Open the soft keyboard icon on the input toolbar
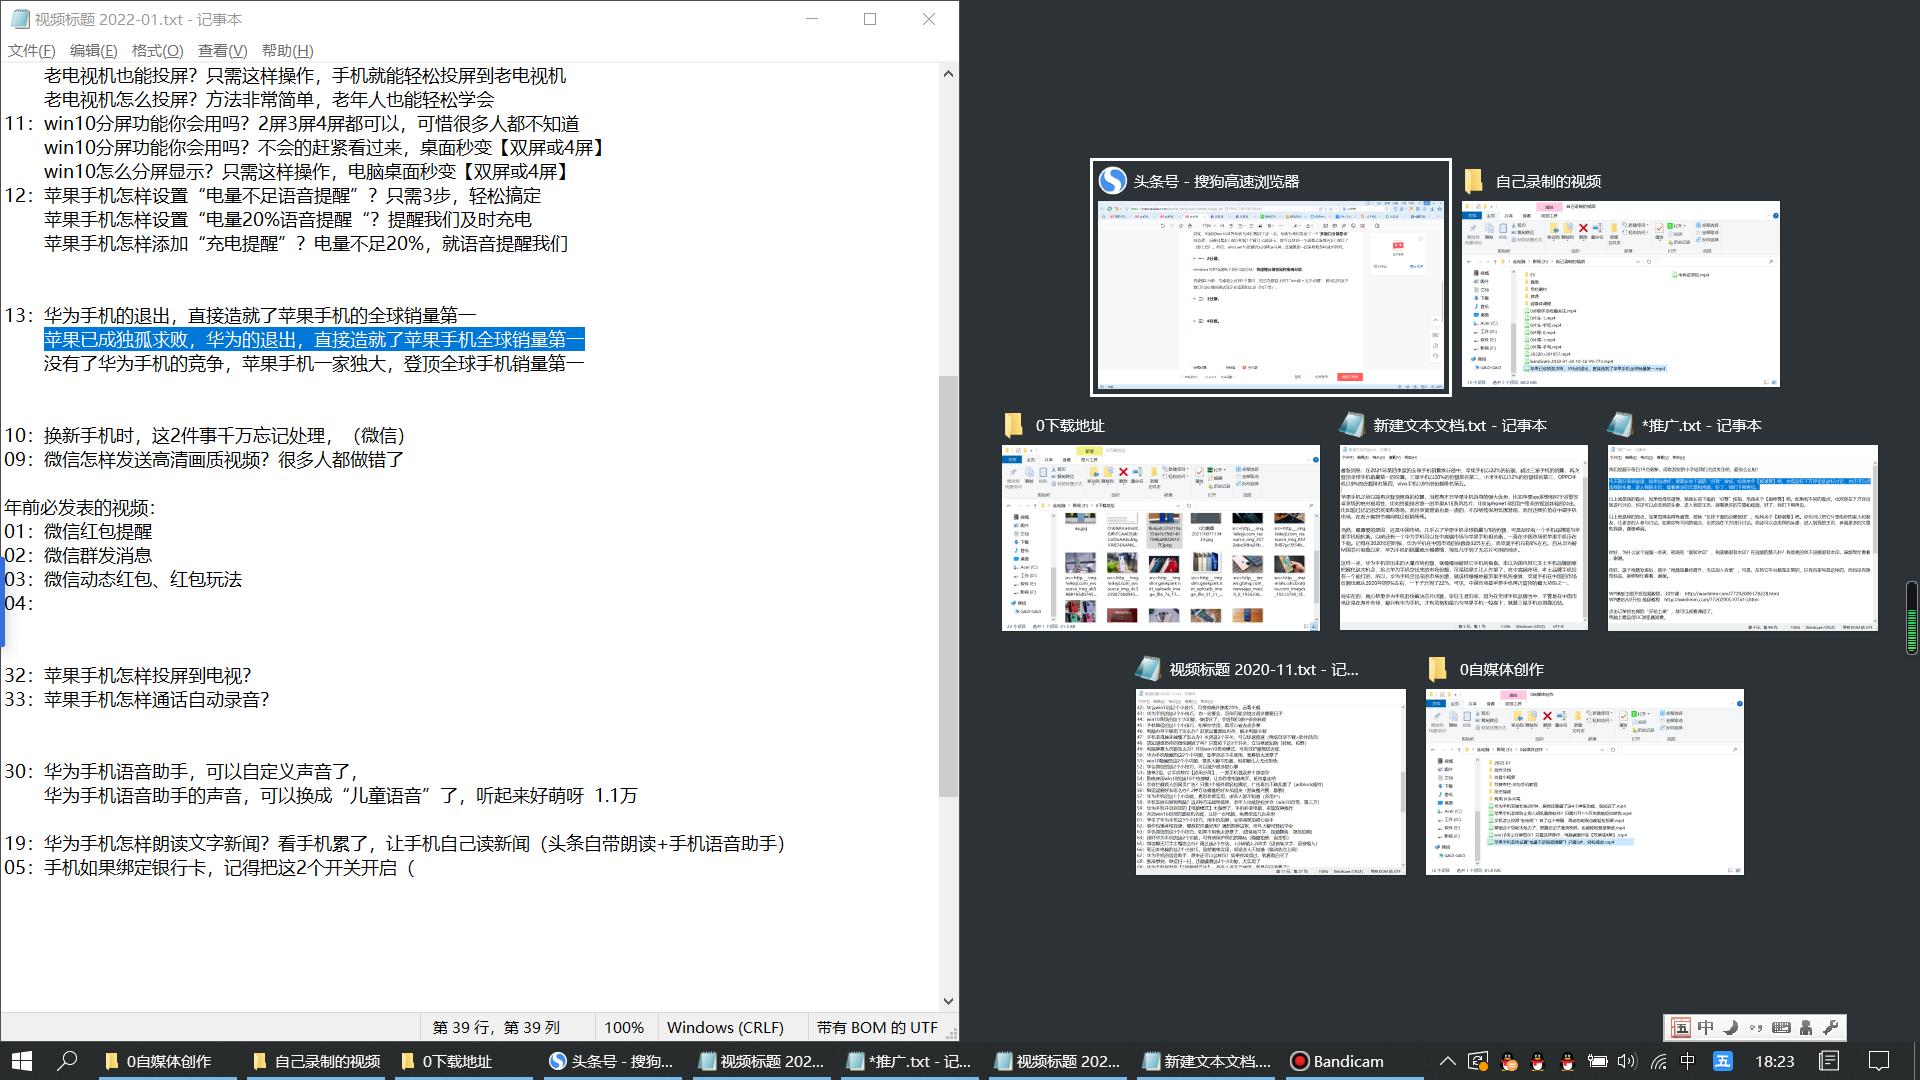Image resolution: width=1920 pixels, height=1080 pixels. pyautogui.click(x=1781, y=1027)
